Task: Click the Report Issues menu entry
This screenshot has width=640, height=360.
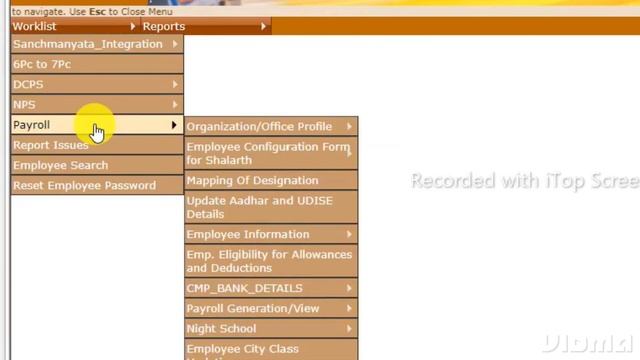Action: (x=97, y=145)
